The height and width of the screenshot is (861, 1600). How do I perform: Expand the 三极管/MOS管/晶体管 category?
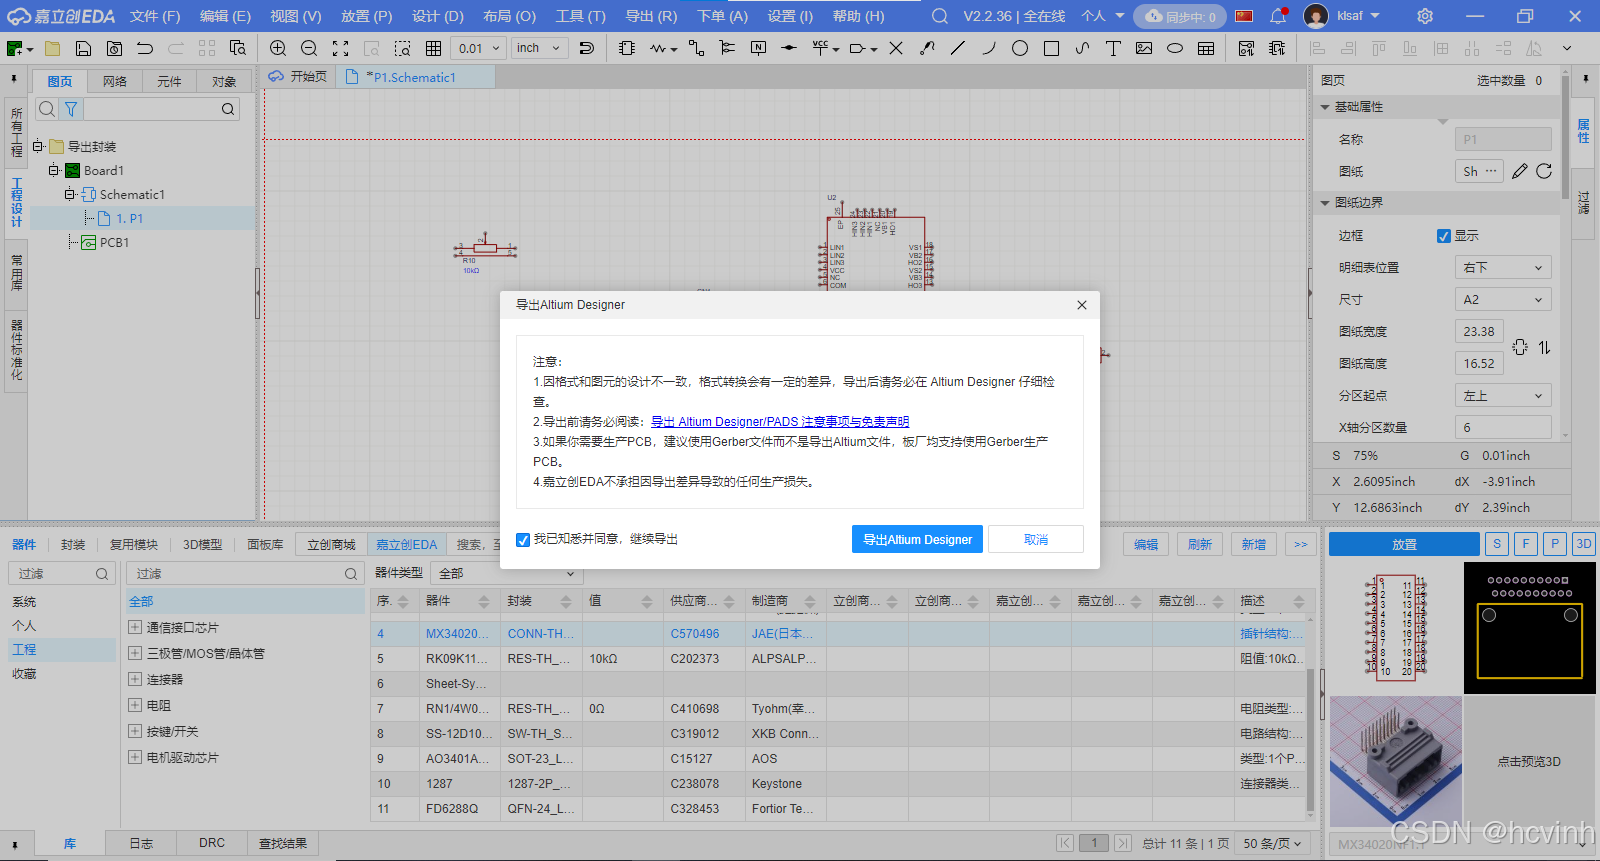coord(135,653)
